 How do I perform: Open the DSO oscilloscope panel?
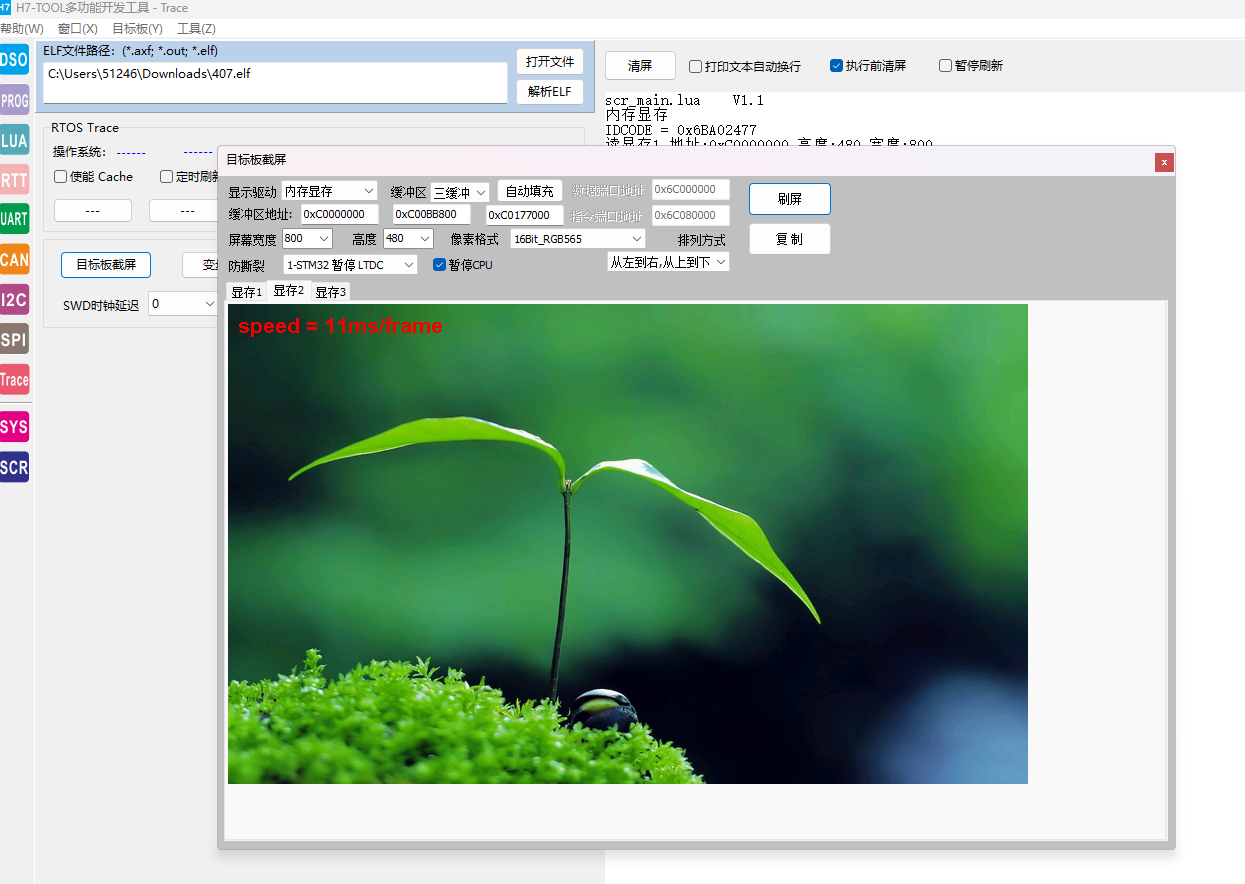14,60
